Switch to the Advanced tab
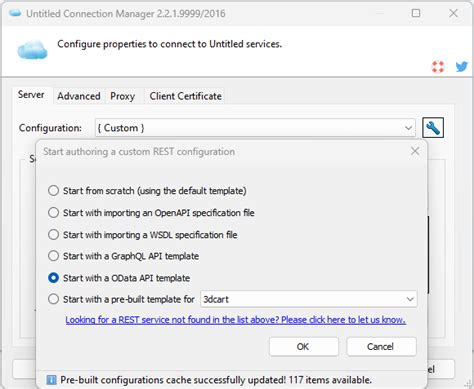The width and height of the screenshot is (474, 389). [x=79, y=96]
